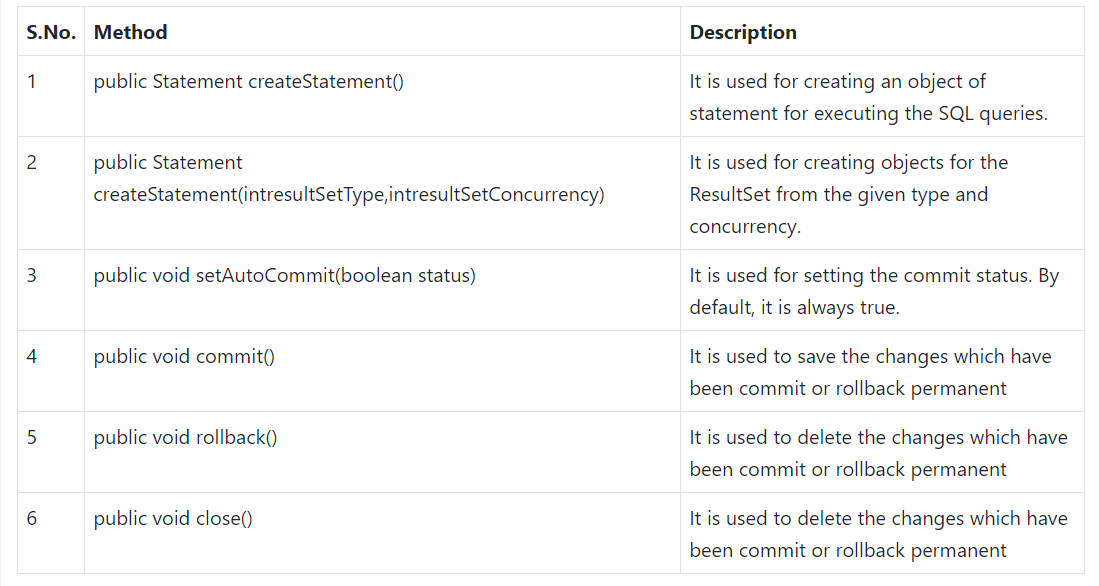The image size is (1099, 586).
Task: Click serial number 6 beside close()
Action: [x=32, y=518]
